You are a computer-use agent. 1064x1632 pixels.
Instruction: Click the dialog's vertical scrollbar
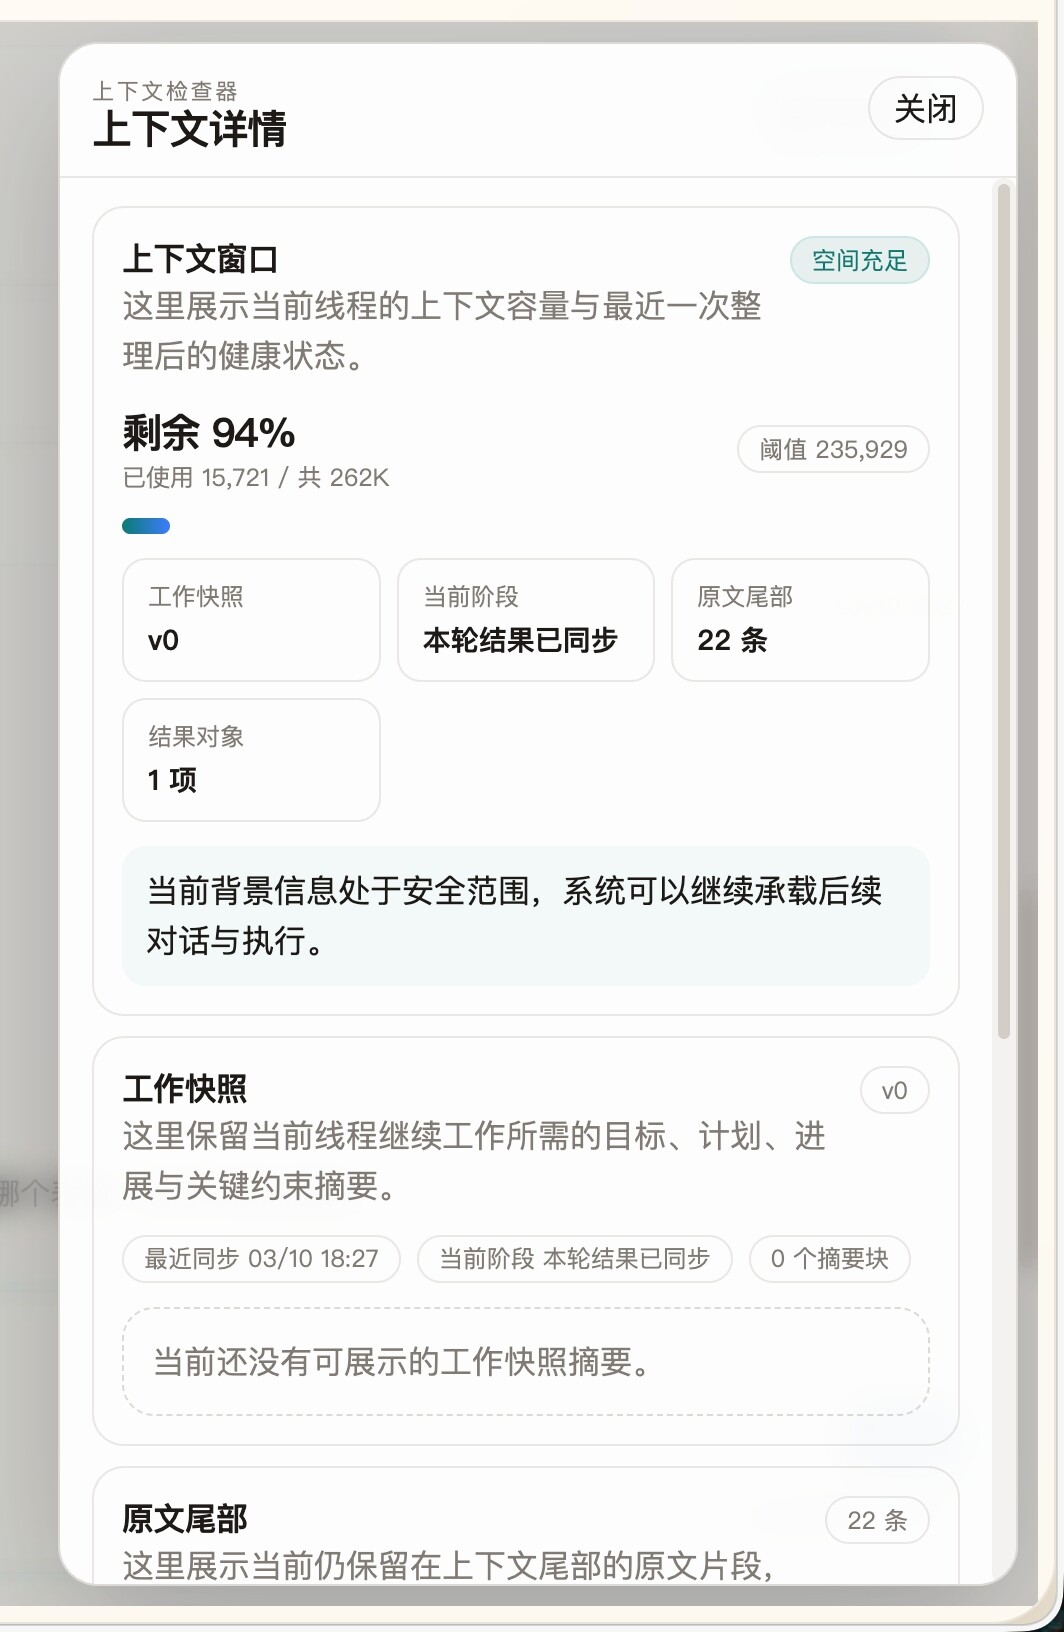[x=1003, y=610]
